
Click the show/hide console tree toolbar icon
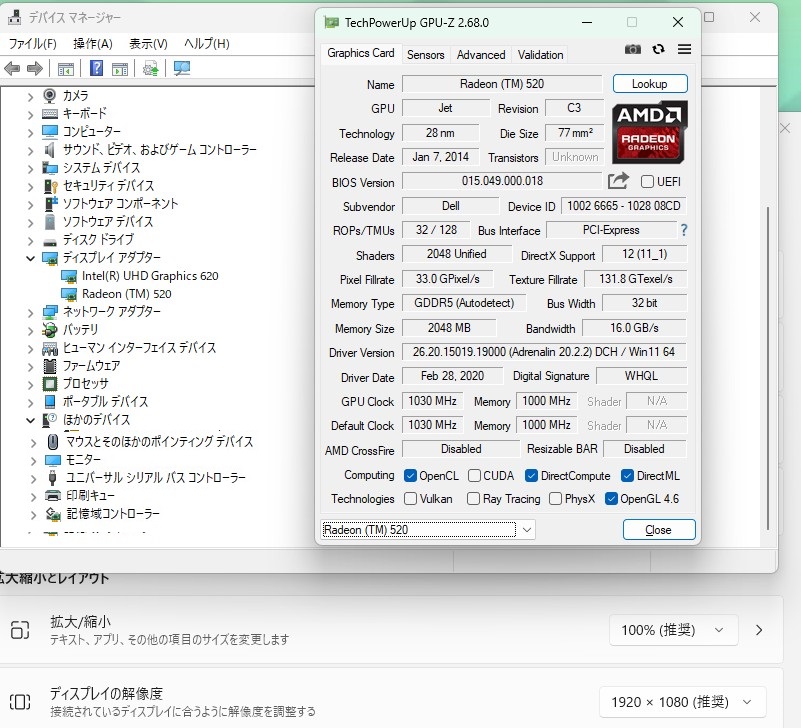pos(66,68)
